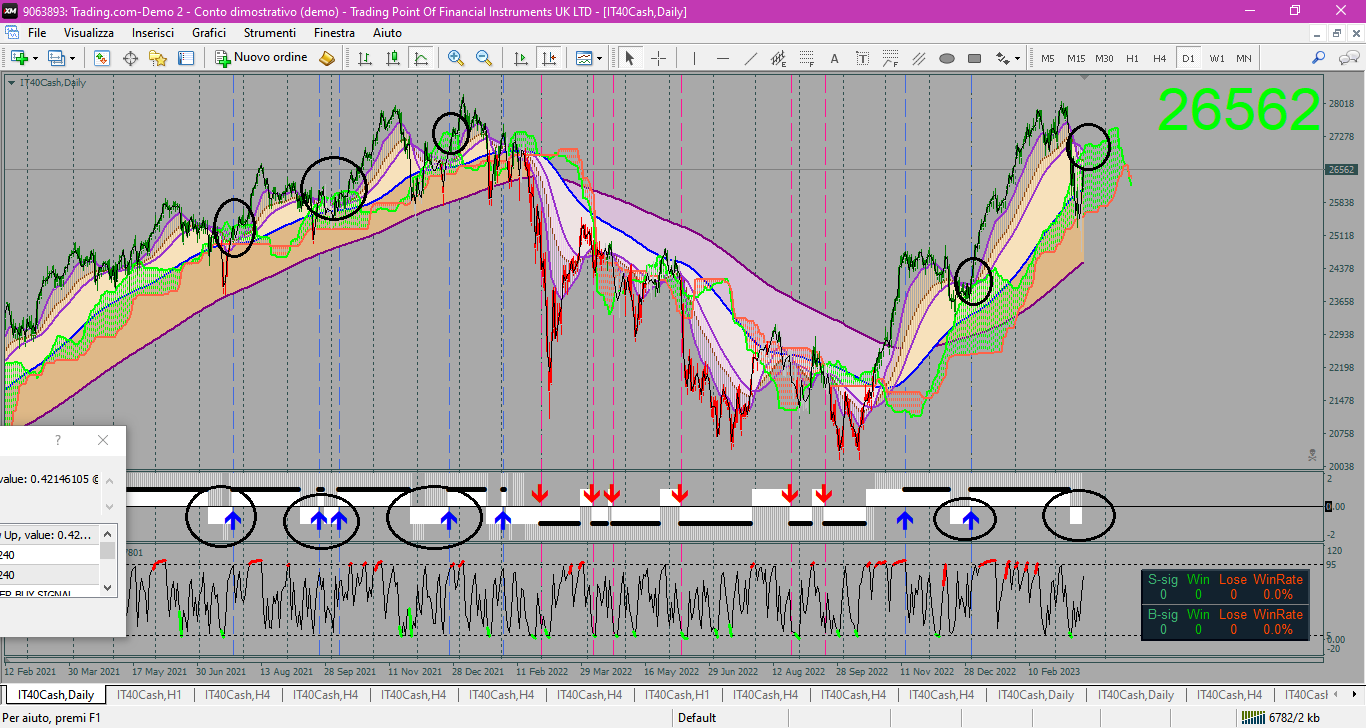Open the Aiuto menu
1366x728 pixels.
(387, 33)
